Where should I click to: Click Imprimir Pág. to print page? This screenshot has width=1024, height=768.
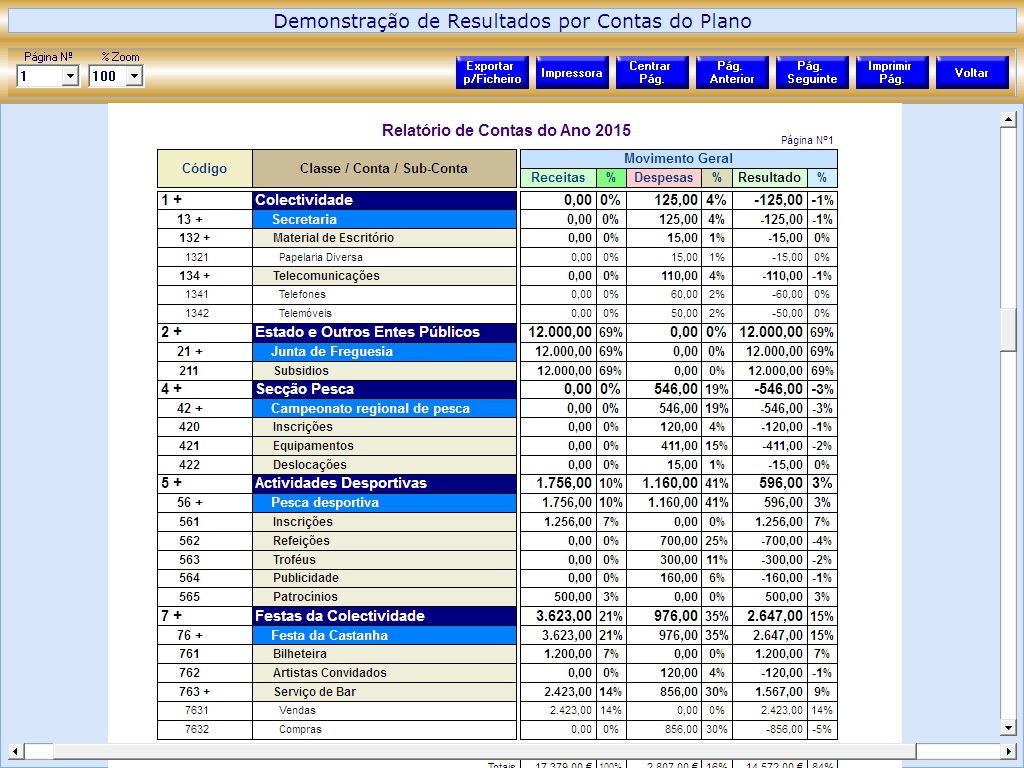[x=891, y=73]
